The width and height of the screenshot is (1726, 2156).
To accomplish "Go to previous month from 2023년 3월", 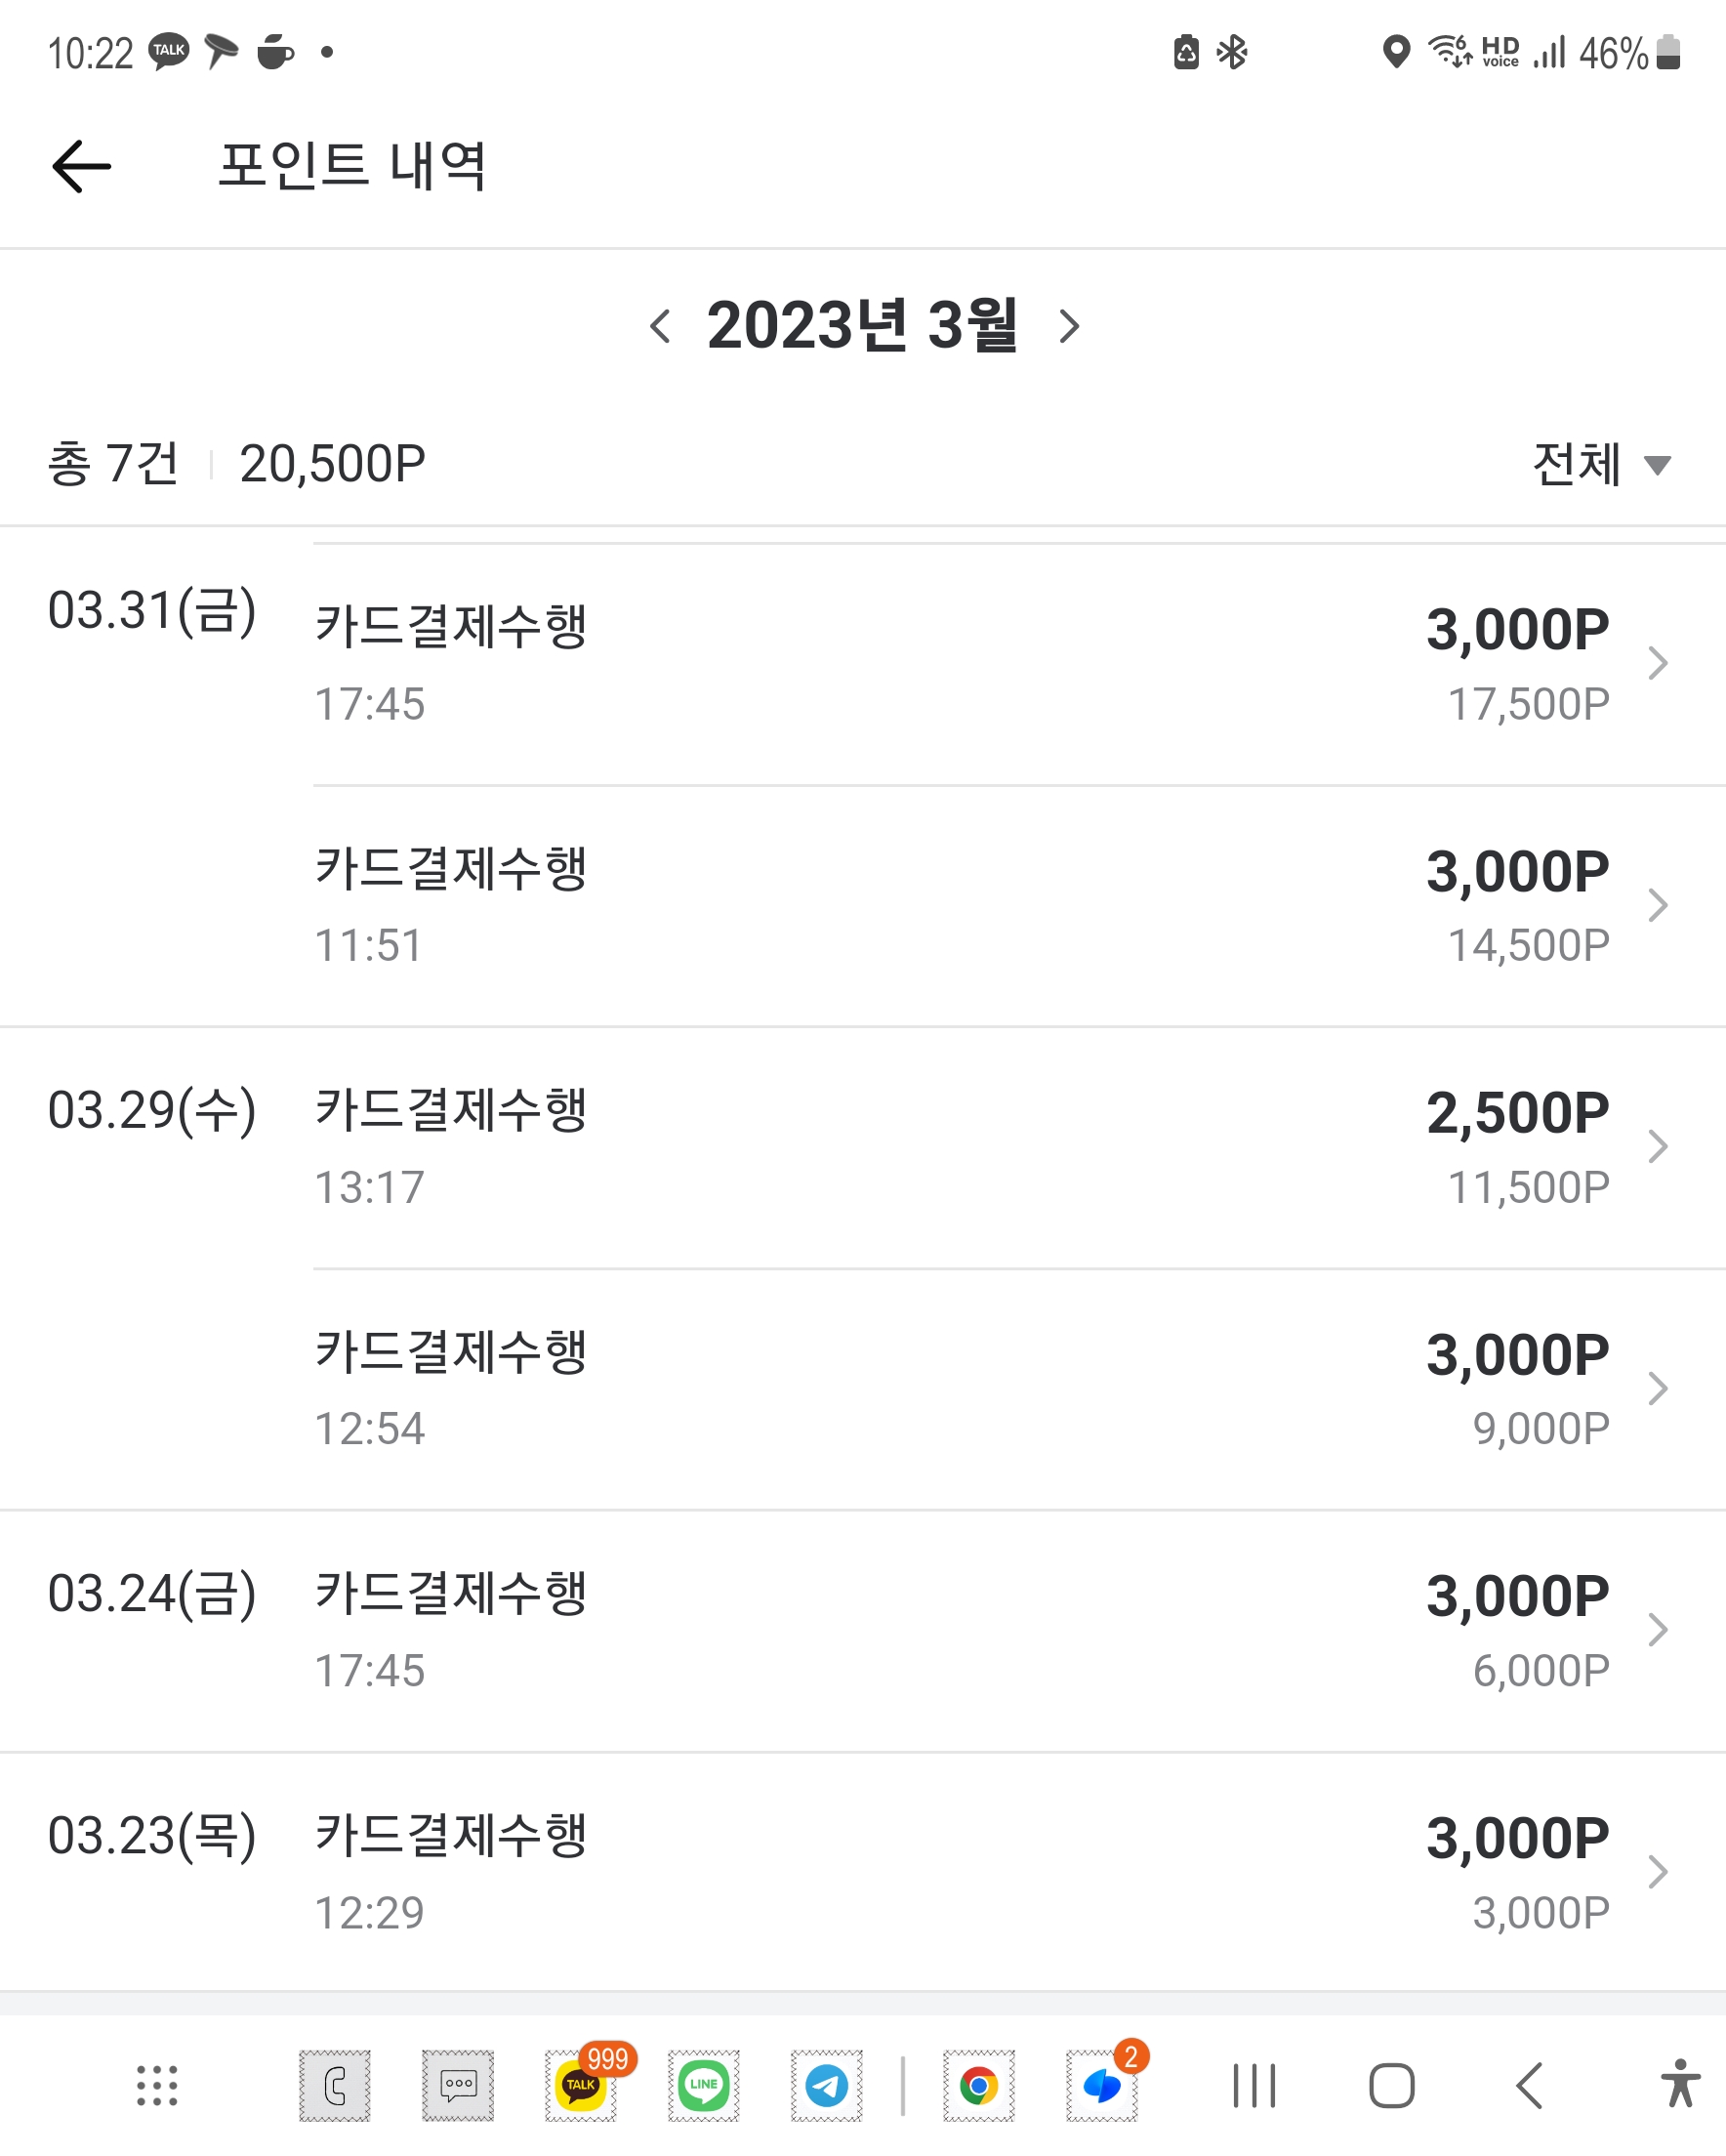I will pyautogui.click(x=660, y=326).
